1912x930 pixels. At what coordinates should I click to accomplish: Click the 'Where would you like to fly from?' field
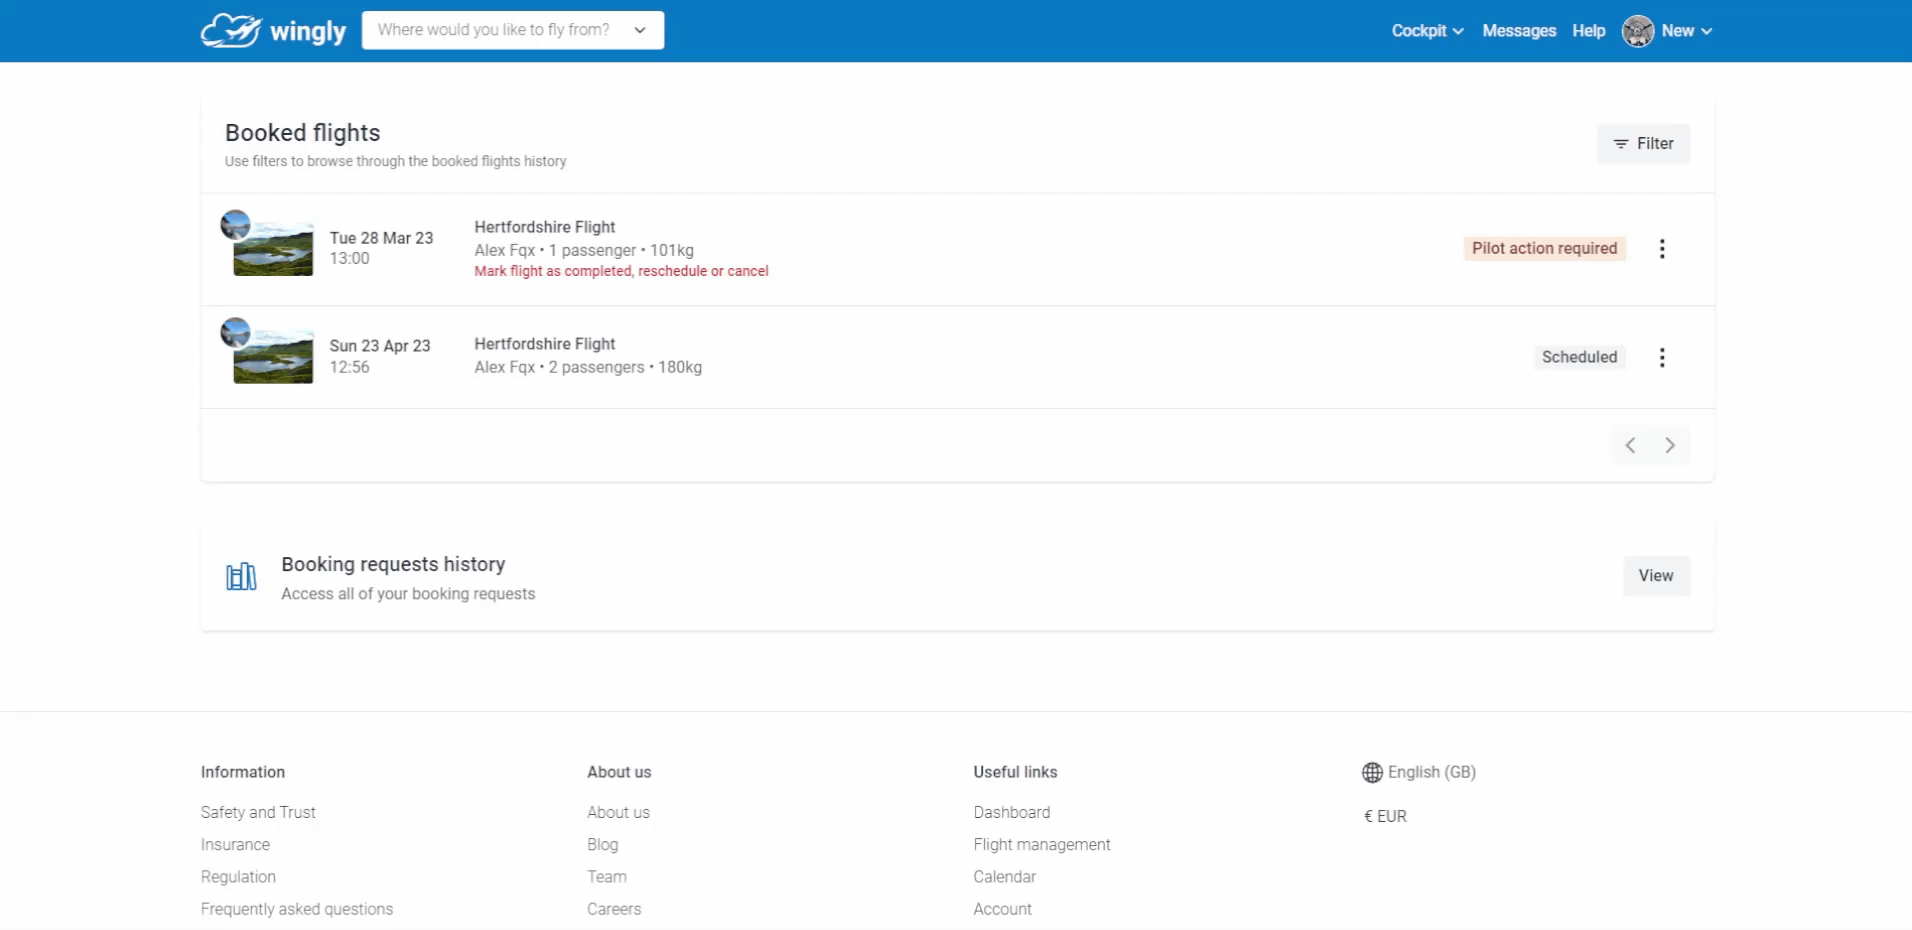[x=513, y=30]
